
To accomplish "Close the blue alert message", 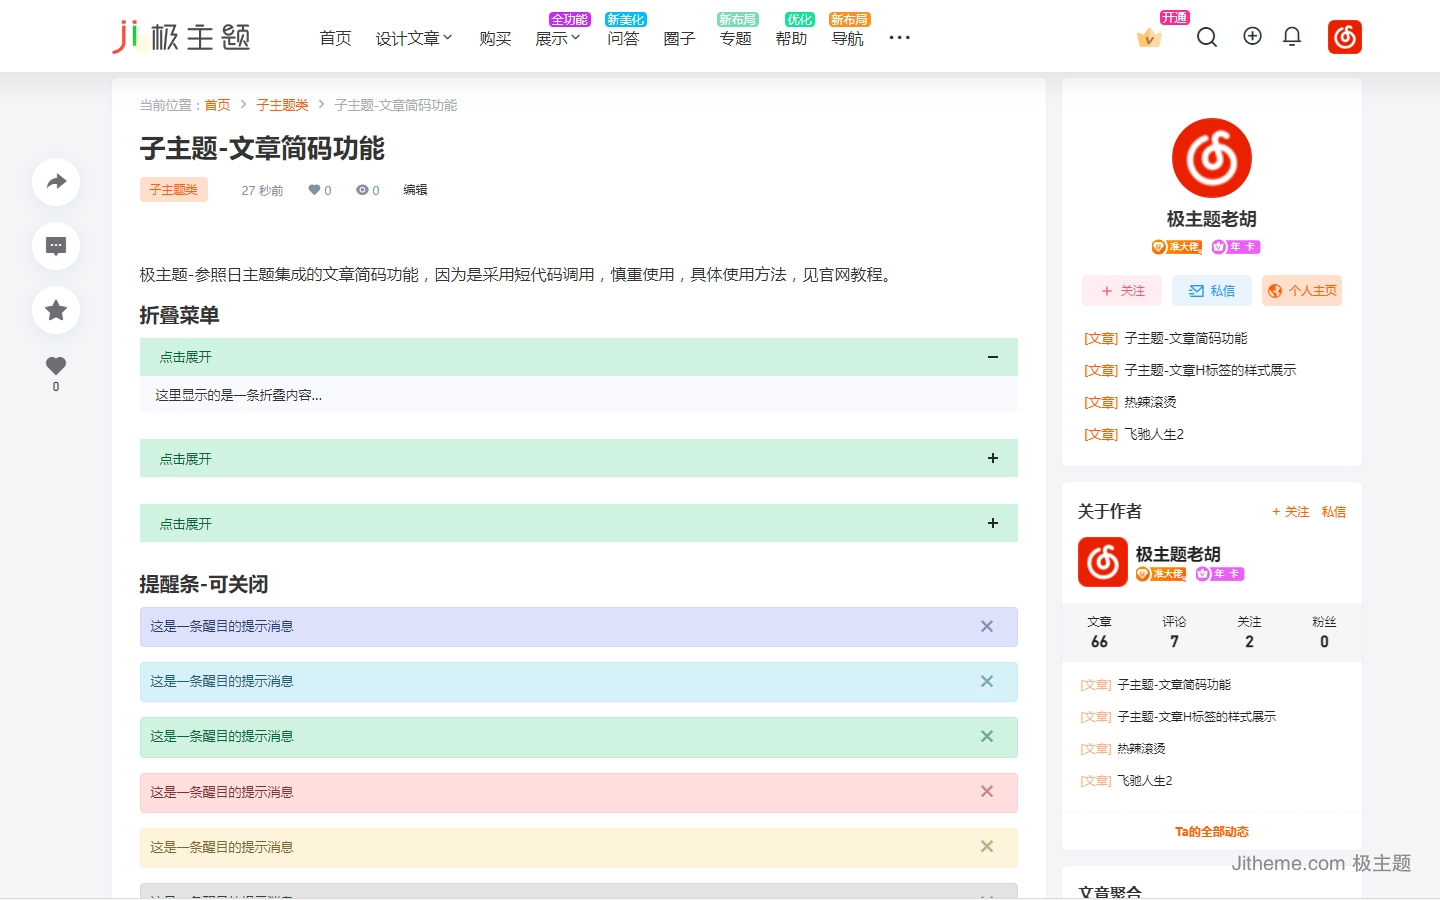I will (987, 681).
